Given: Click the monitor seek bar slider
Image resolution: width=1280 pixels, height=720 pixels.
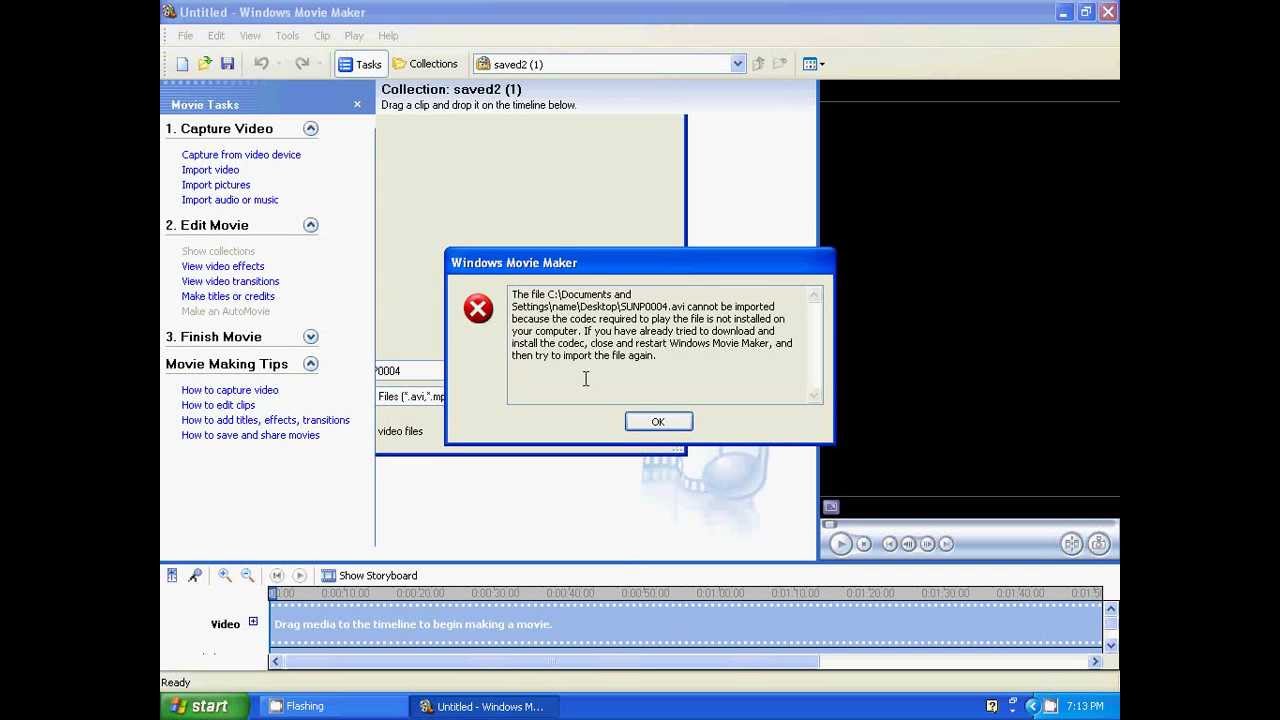Looking at the screenshot, I should [x=829, y=524].
